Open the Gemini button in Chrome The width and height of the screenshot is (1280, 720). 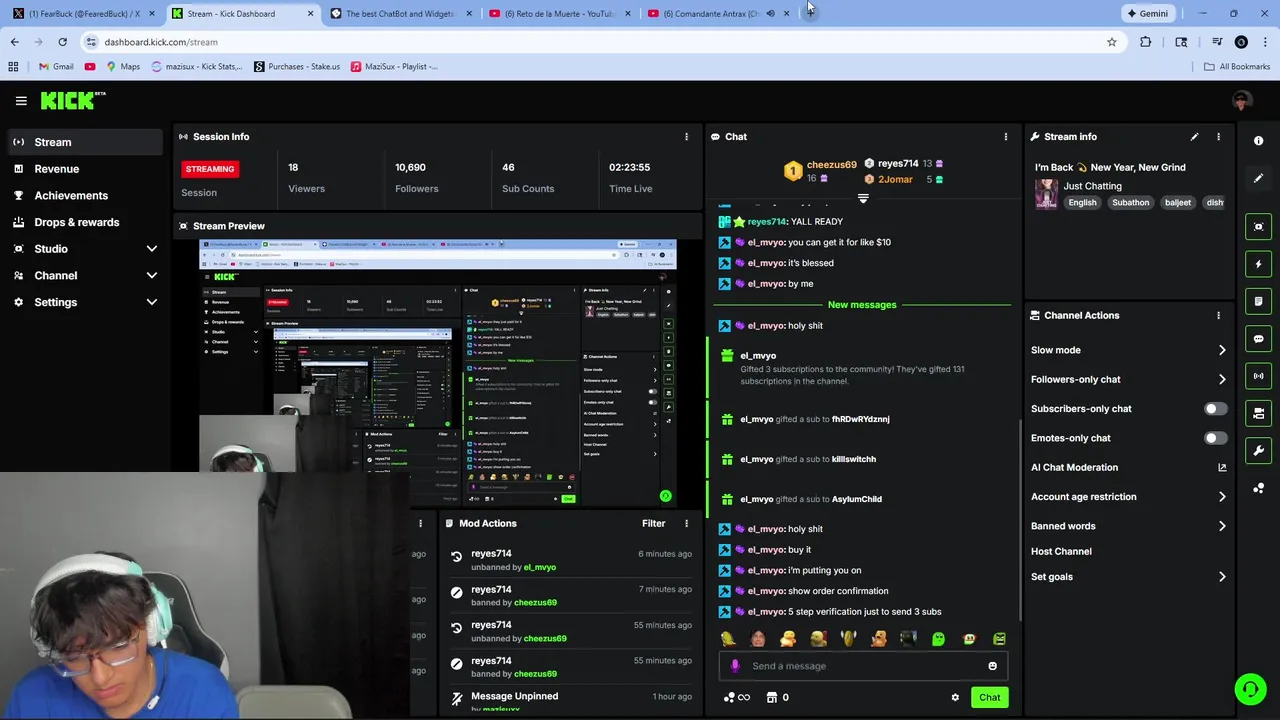tap(1147, 14)
